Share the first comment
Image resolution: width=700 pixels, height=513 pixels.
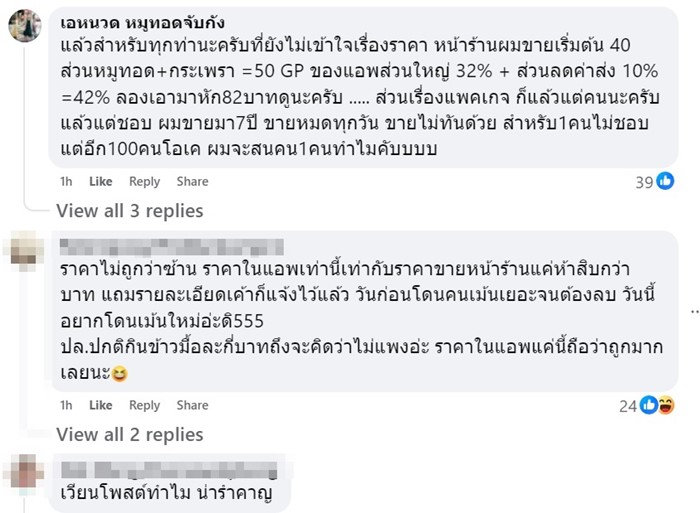point(192,182)
